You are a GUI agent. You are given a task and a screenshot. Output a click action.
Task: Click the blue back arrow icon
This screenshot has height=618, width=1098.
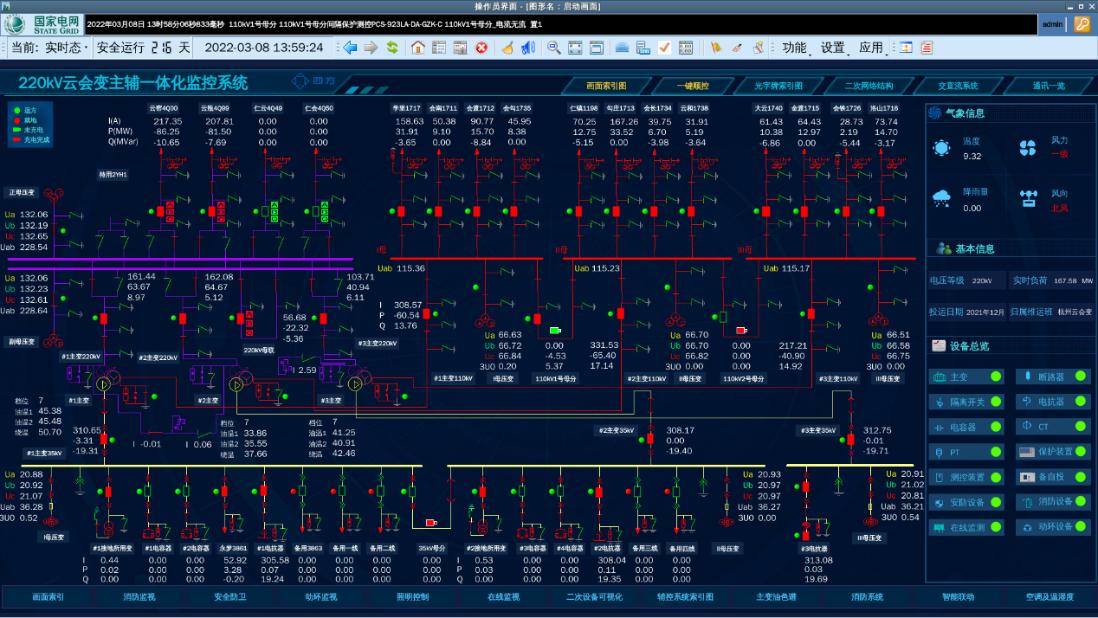pyautogui.click(x=350, y=47)
